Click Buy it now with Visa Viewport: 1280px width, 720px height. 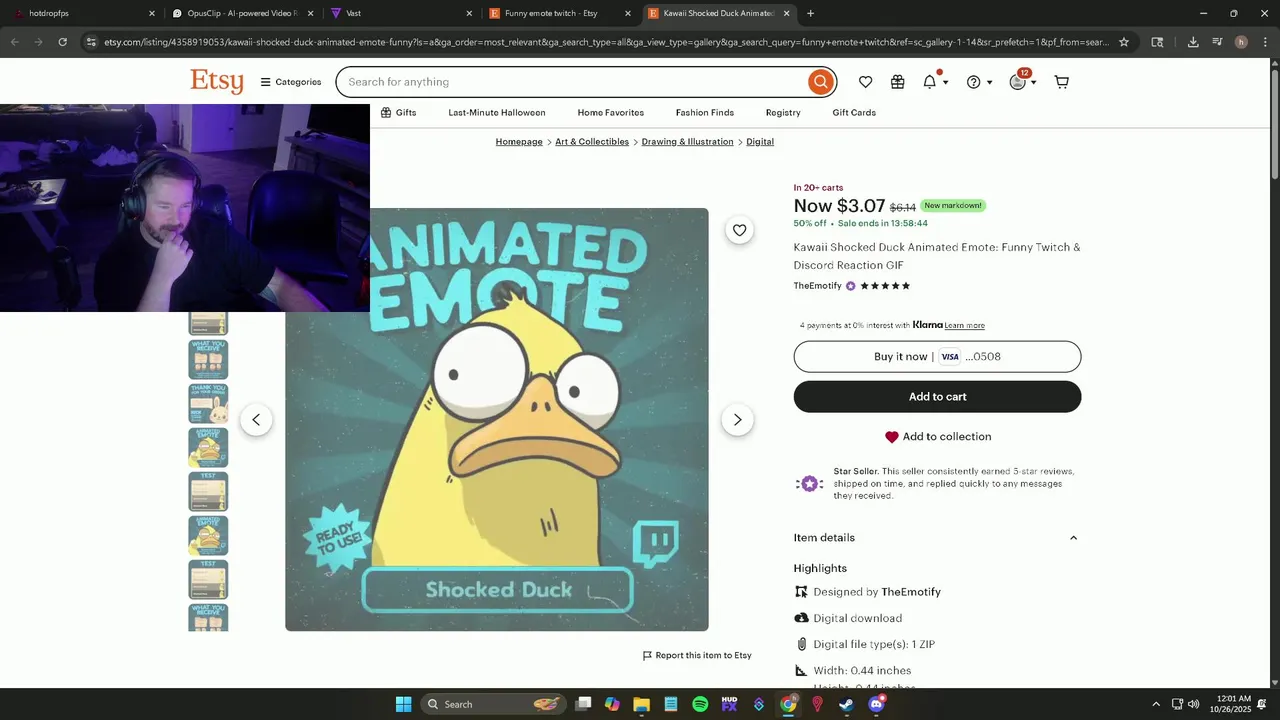[x=937, y=357]
